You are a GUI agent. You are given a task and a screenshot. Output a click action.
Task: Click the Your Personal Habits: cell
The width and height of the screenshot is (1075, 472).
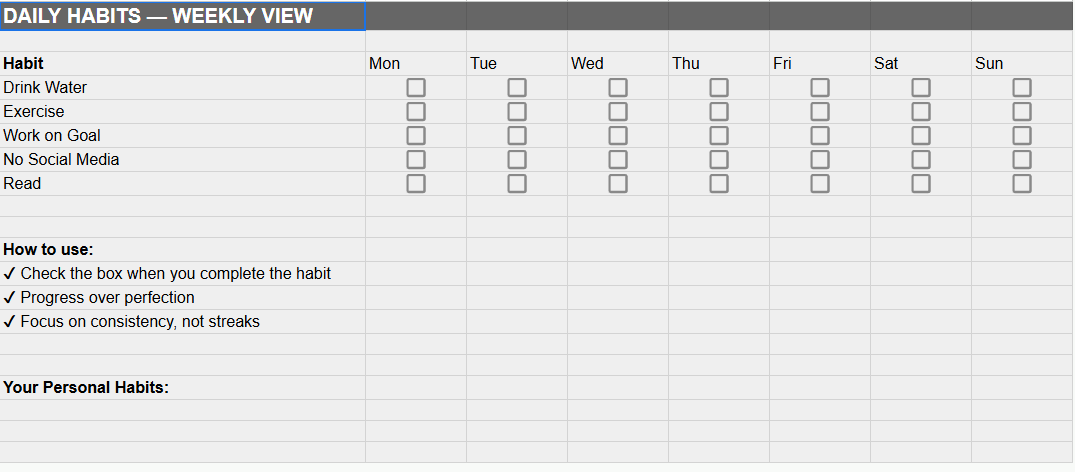point(183,388)
